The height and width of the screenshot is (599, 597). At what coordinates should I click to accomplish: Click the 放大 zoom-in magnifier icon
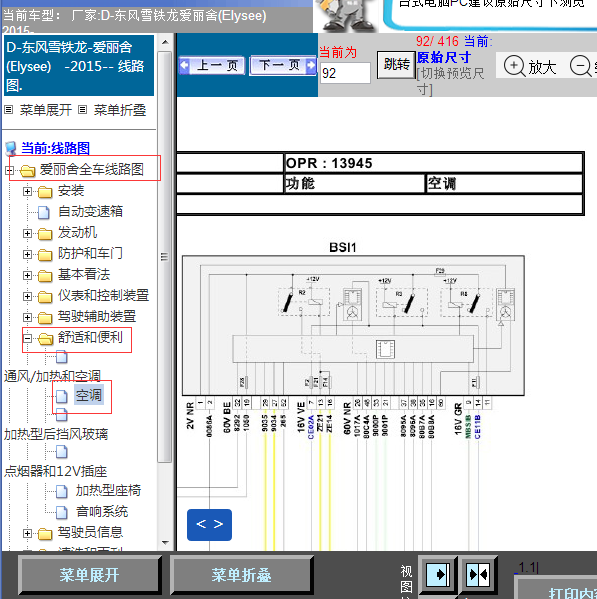tap(514, 66)
